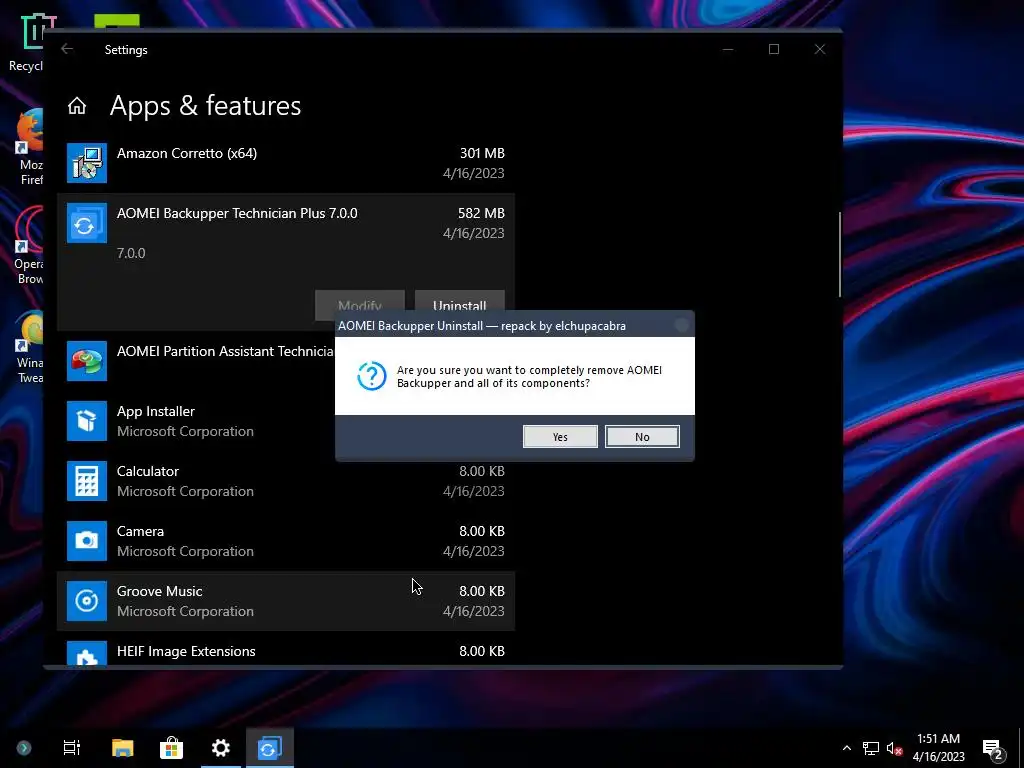The height and width of the screenshot is (768, 1024).
Task: Select the Groove Music icon
Action: (87, 601)
